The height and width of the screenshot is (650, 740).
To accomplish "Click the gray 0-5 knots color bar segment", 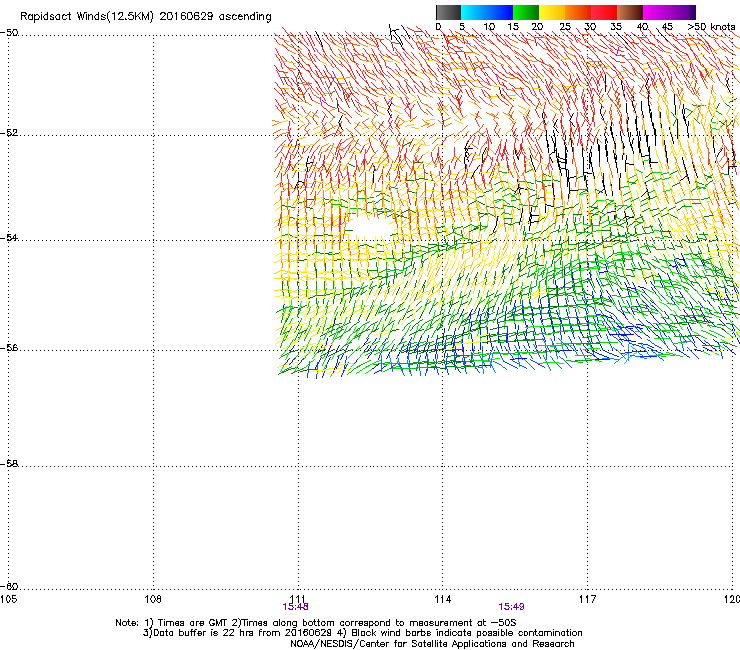I will pyautogui.click(x=448, y=12).
